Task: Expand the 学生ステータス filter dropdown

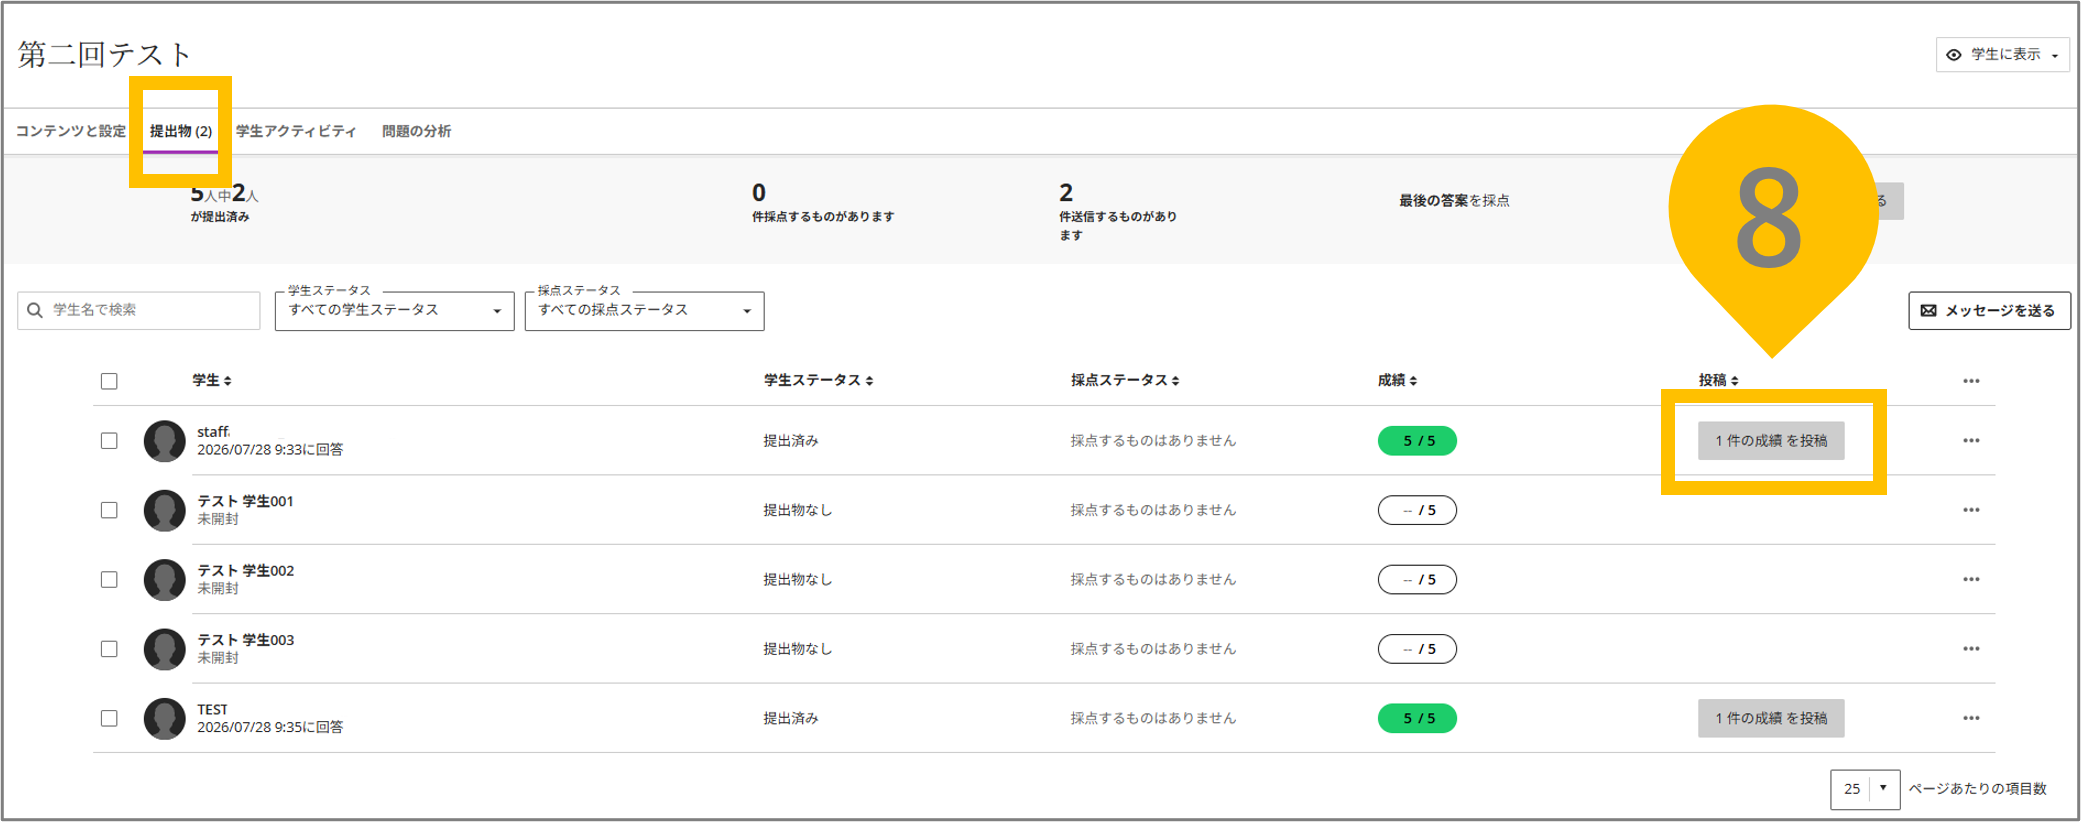Action: pyautogui.click(x=395, y=310)
